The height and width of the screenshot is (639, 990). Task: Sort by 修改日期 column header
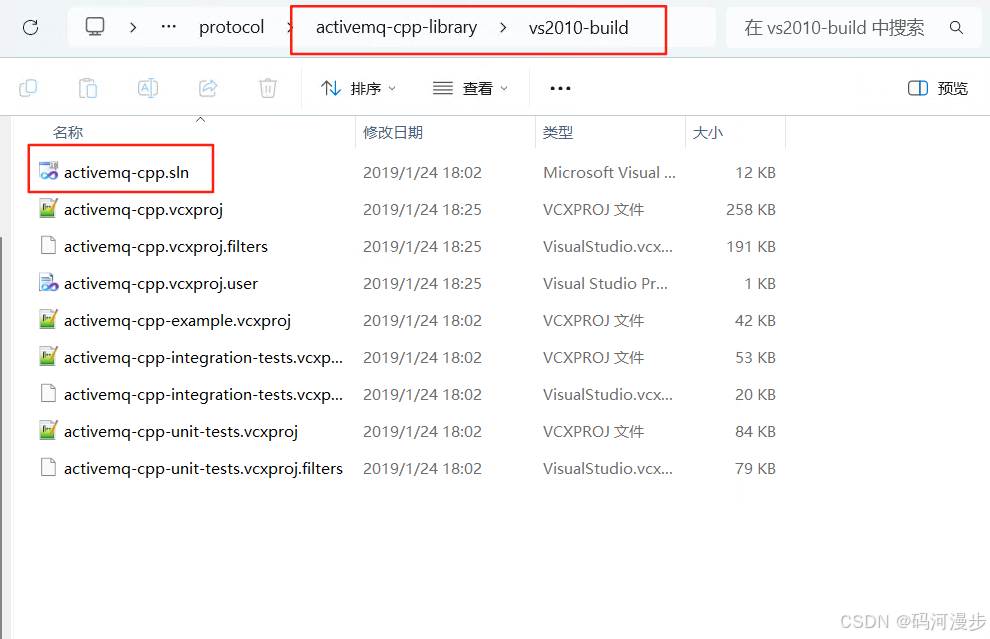tap(393, 132)
